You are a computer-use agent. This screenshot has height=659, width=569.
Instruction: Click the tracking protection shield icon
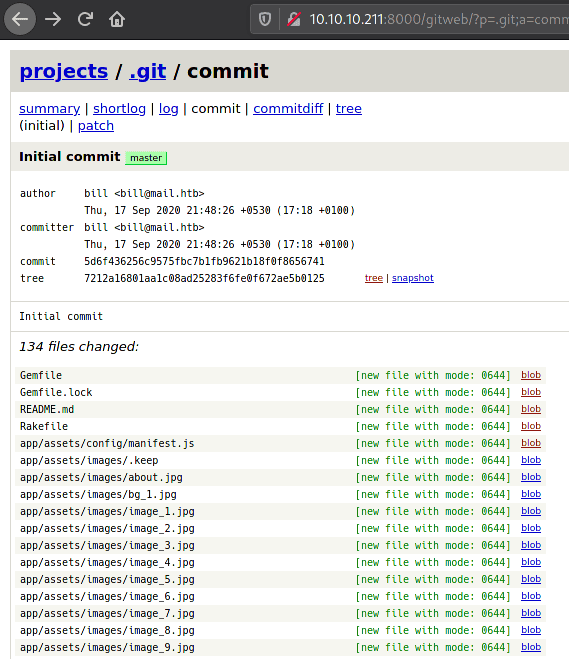tap(265, 19)
